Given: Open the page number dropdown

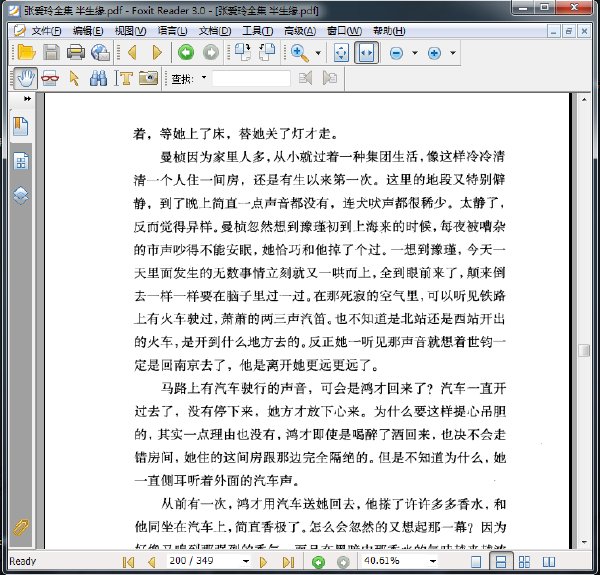Looking at the screenshot, I should 246,561.
